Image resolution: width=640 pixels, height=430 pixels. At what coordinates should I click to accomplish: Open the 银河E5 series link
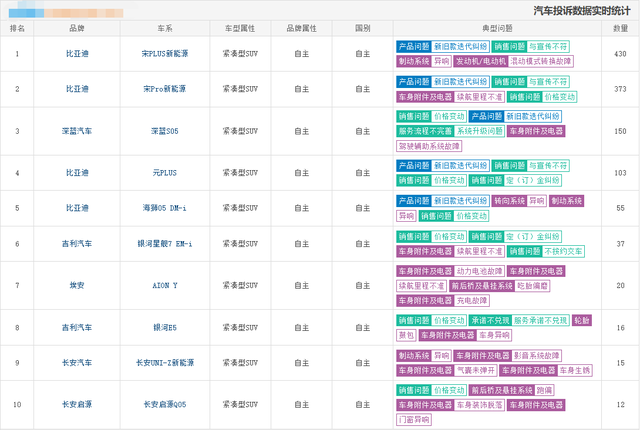[x=164, y=327]
